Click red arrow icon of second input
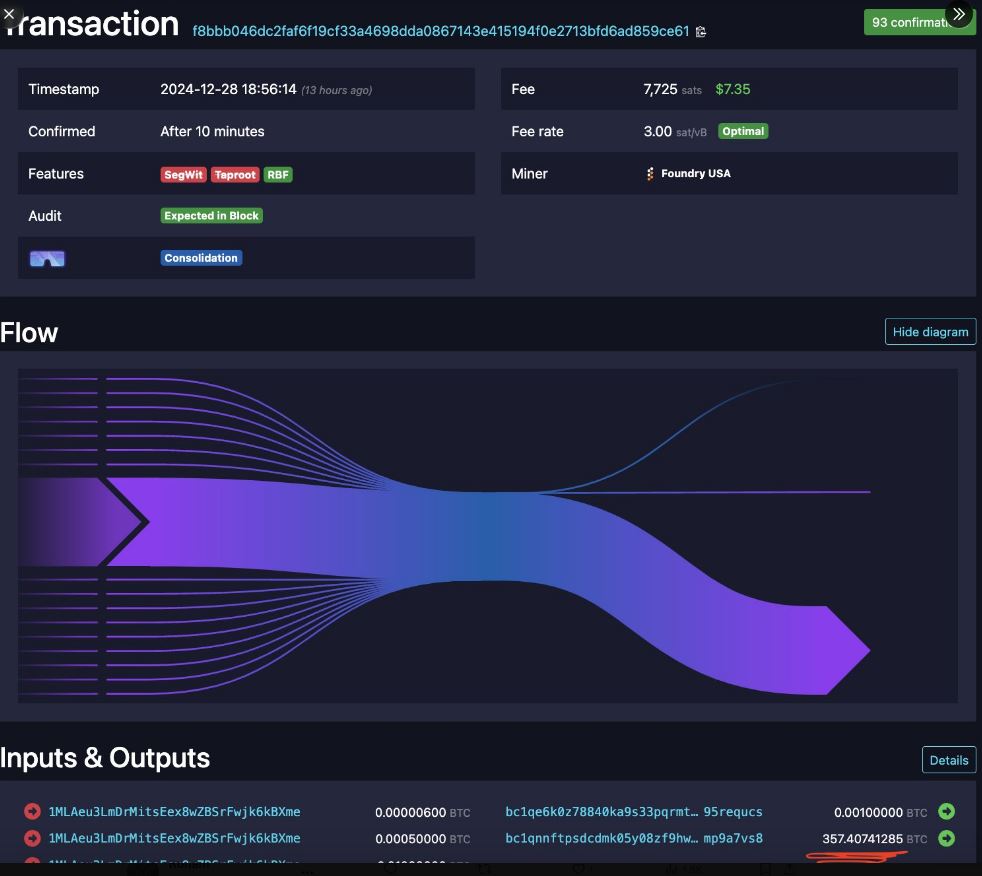Viewport: 982px width, 876px height. pyautogui.click(x=32, y=838)
